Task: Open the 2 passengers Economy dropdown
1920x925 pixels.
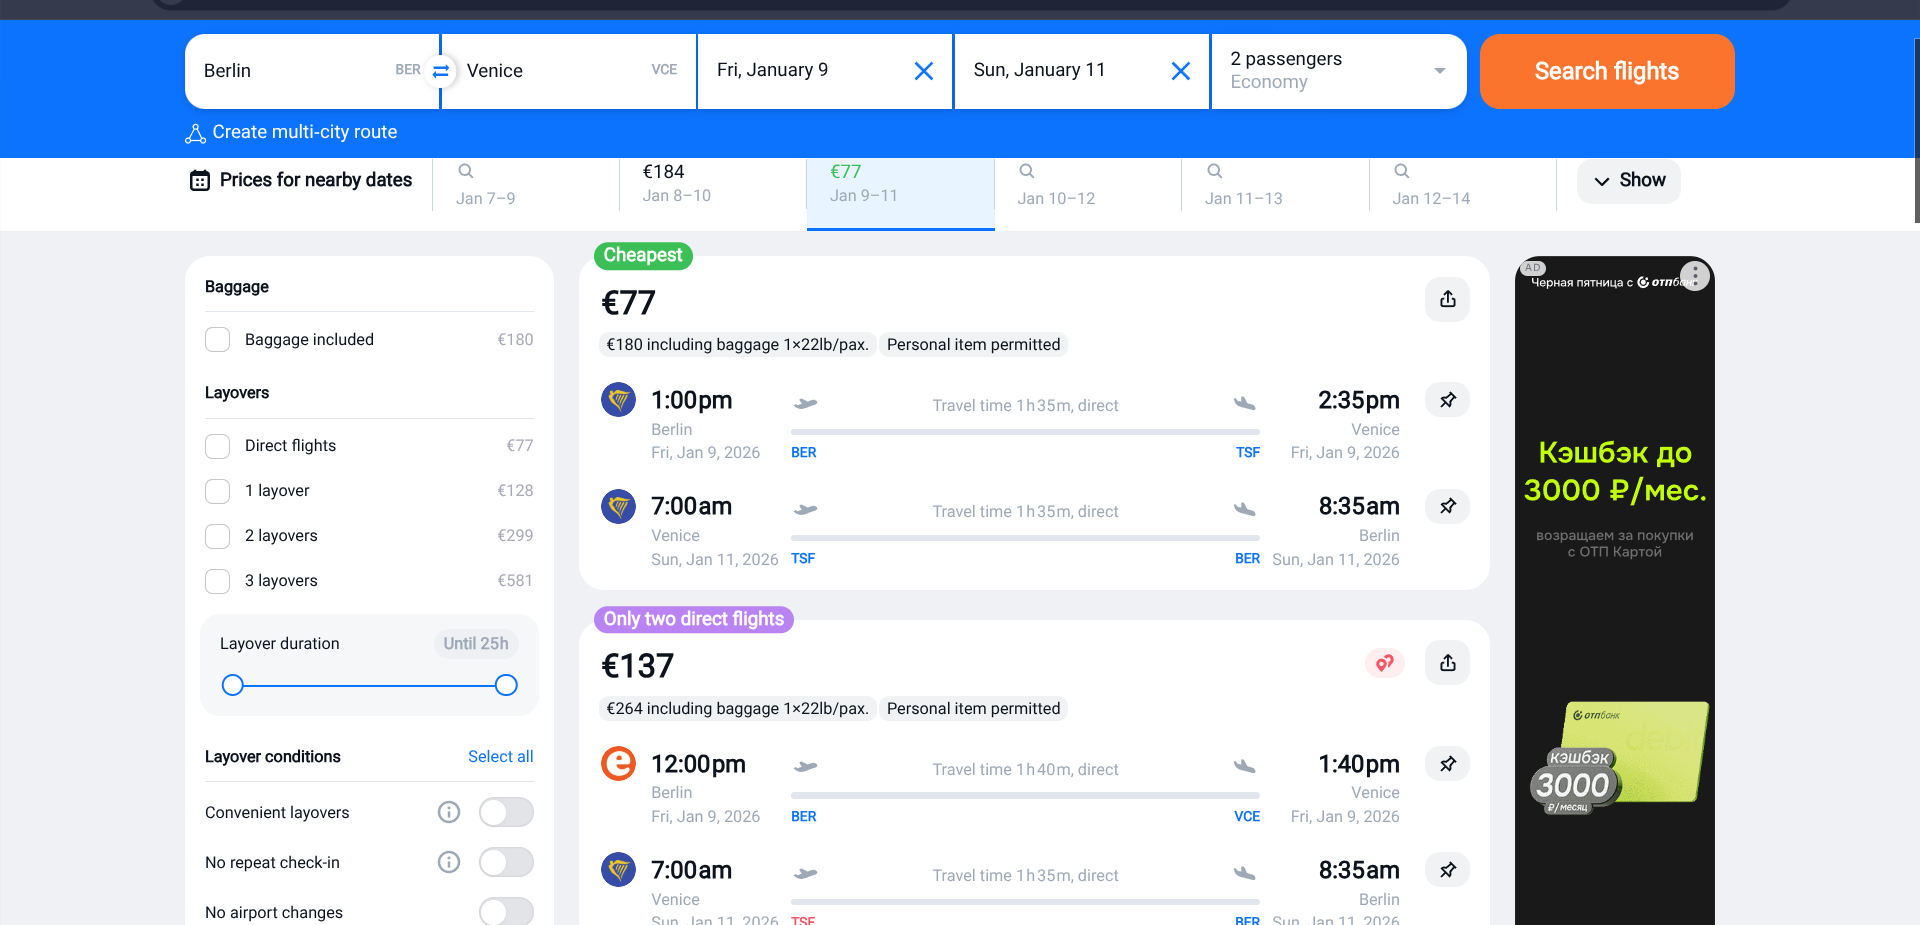Action: (1337, 71)
